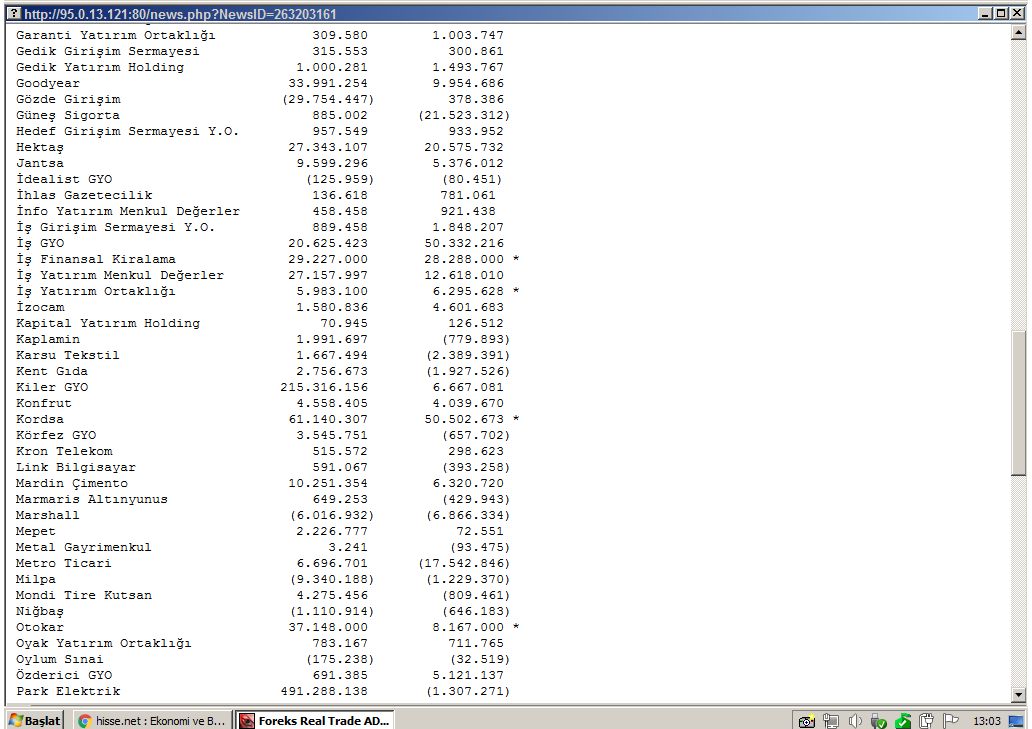Click Otokar value 37.148.000
The height and width of the screenshot is (729, 1032).
pyautogui.click(x=328, y=628)
